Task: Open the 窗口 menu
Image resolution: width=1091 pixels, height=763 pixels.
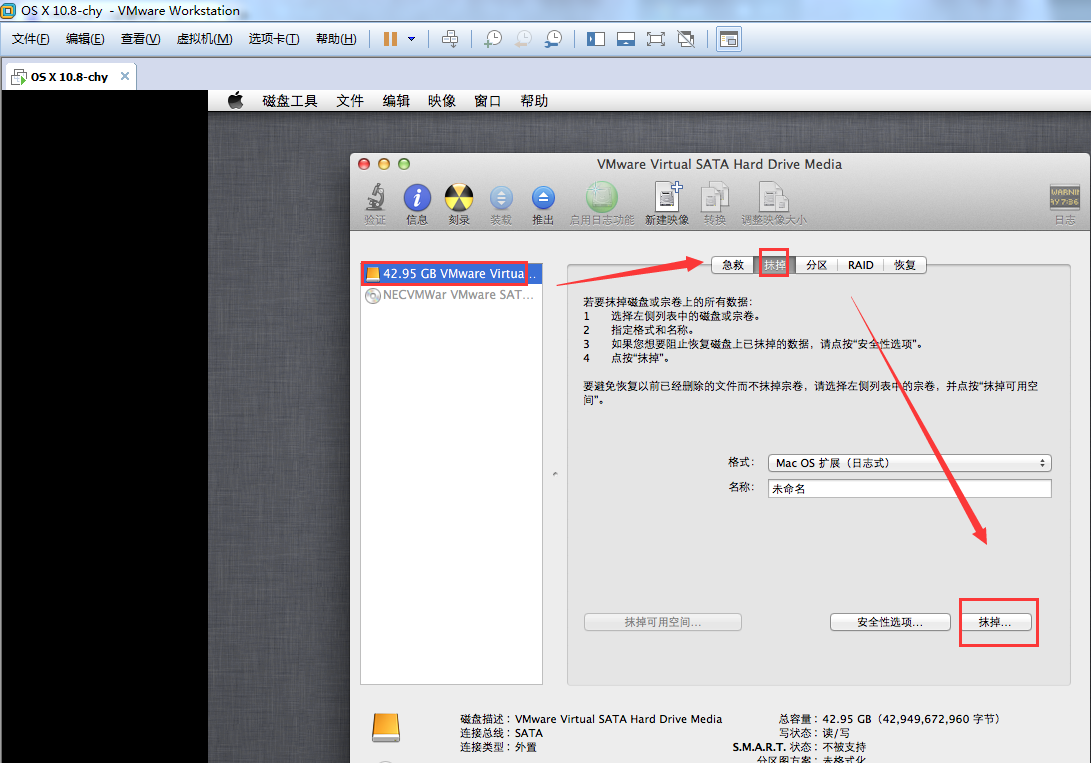Action: 488,101
